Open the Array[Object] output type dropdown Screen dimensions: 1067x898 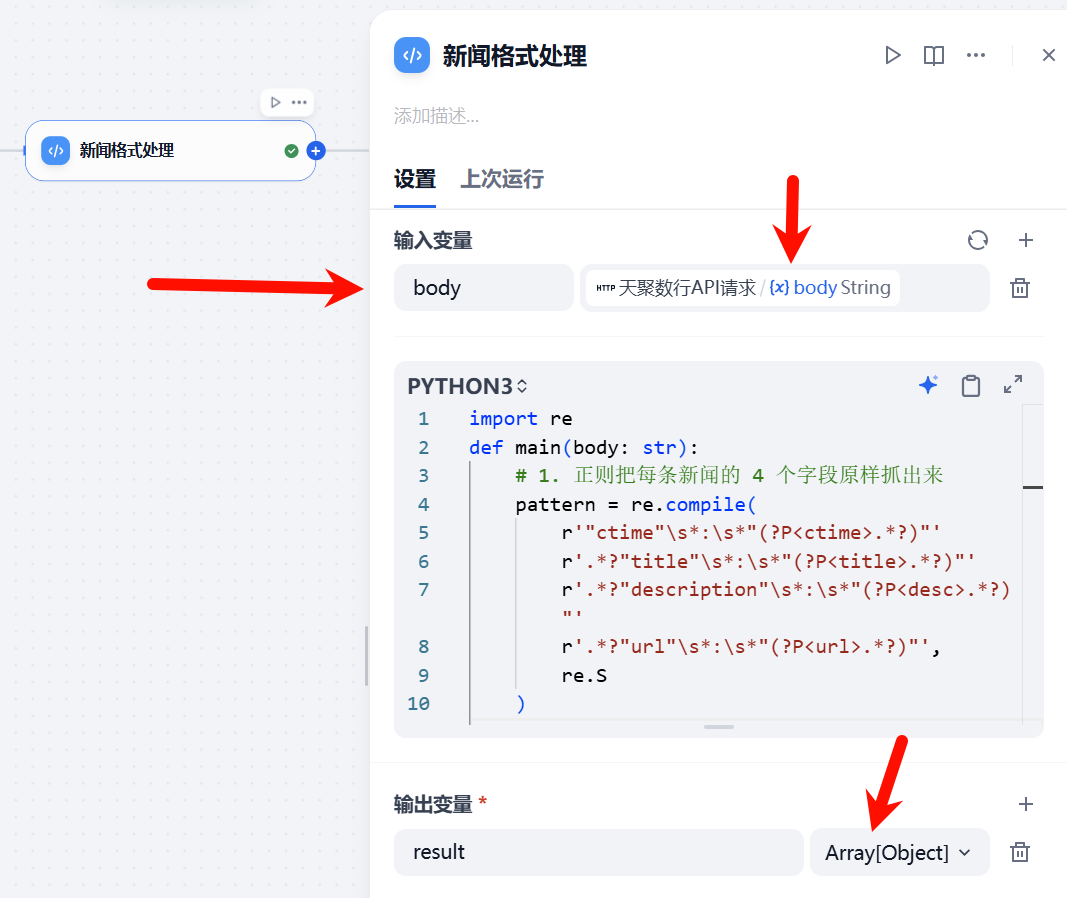tap(899, 852)
